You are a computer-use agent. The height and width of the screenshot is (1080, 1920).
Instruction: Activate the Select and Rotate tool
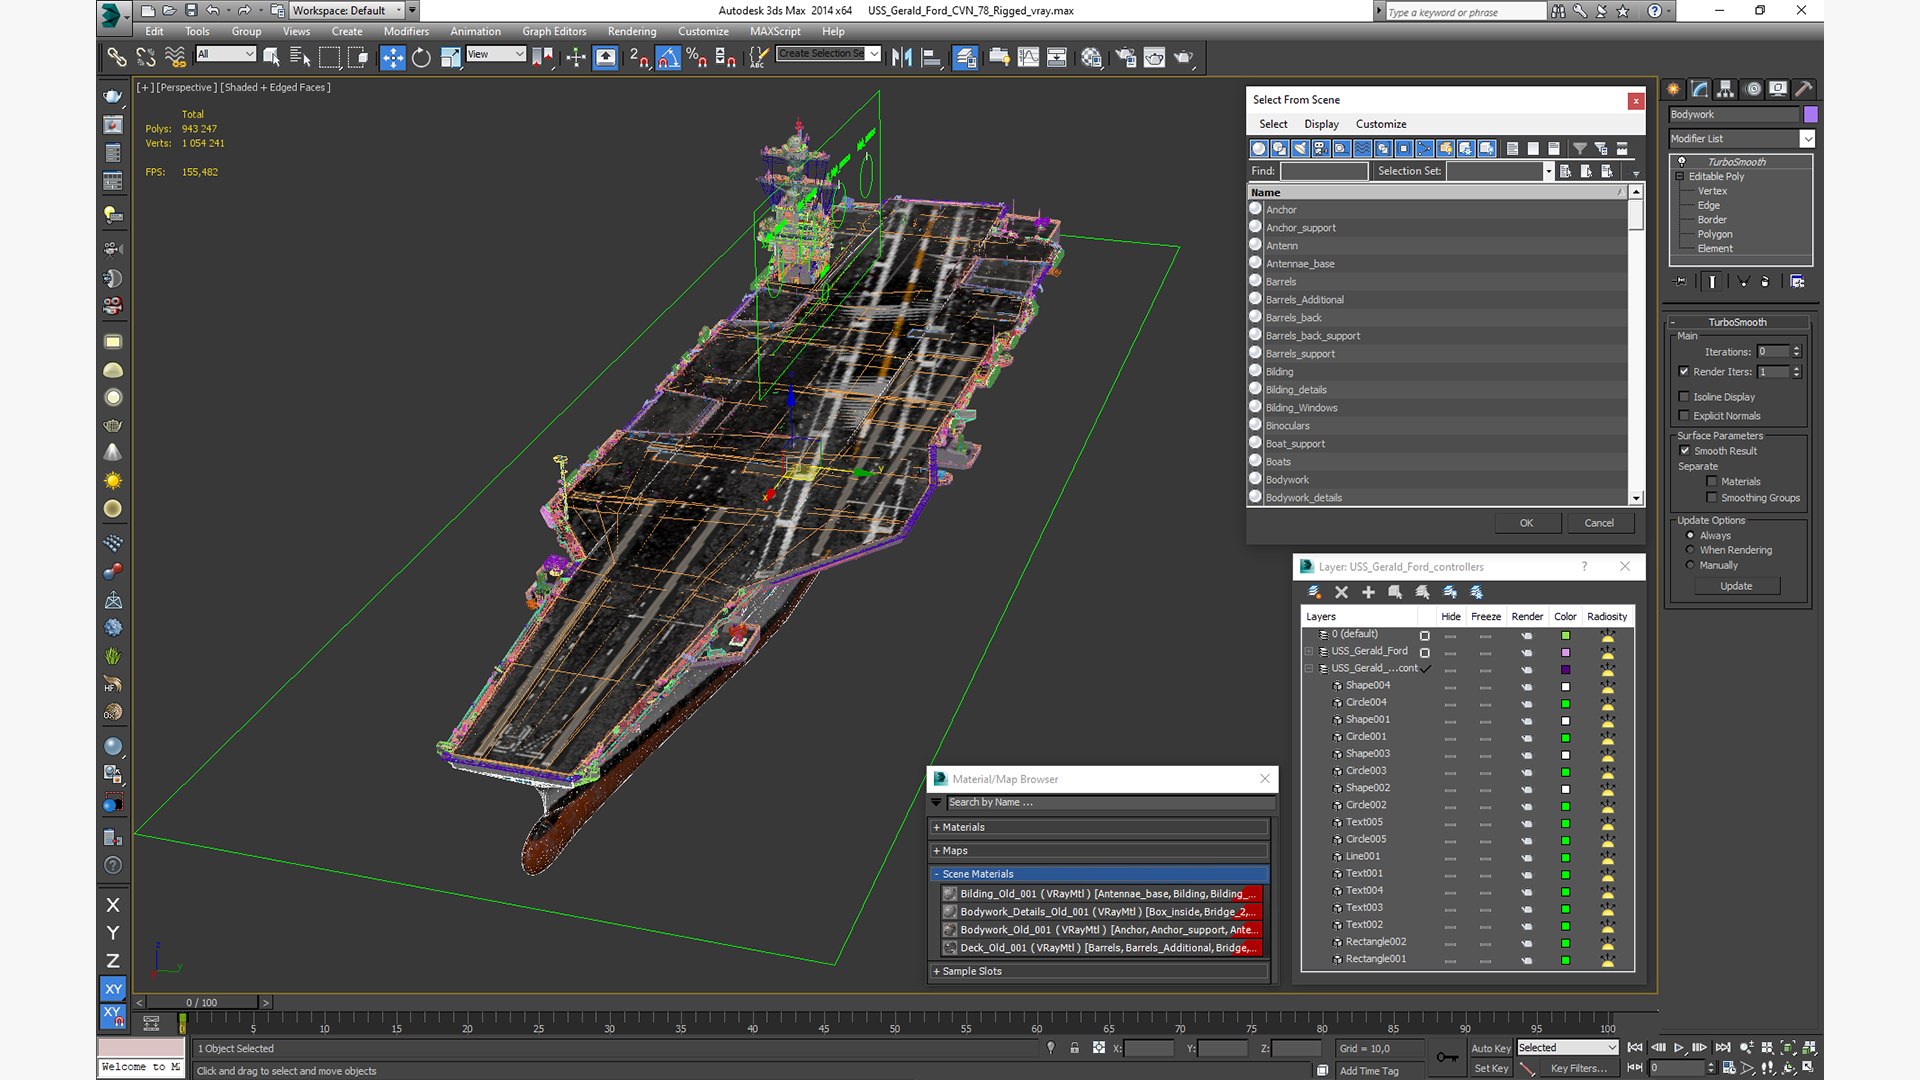click(x=421, y=57)
